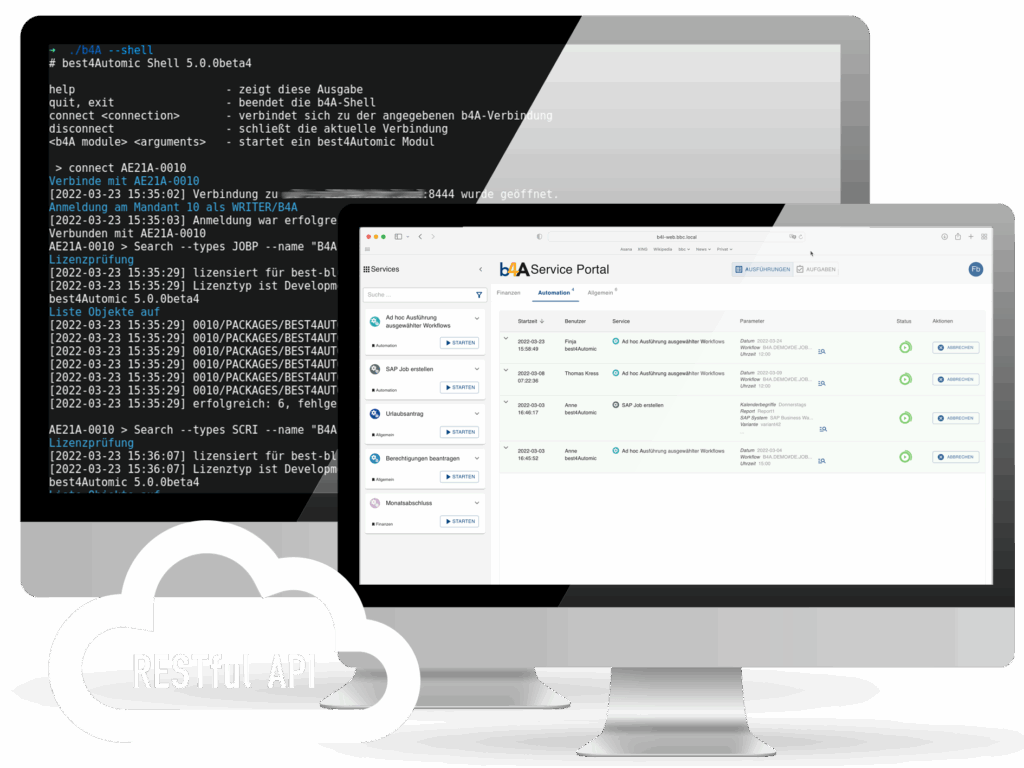Click the SAP Job erstellen card icon
1024x768 pixels.
[375, 369]
